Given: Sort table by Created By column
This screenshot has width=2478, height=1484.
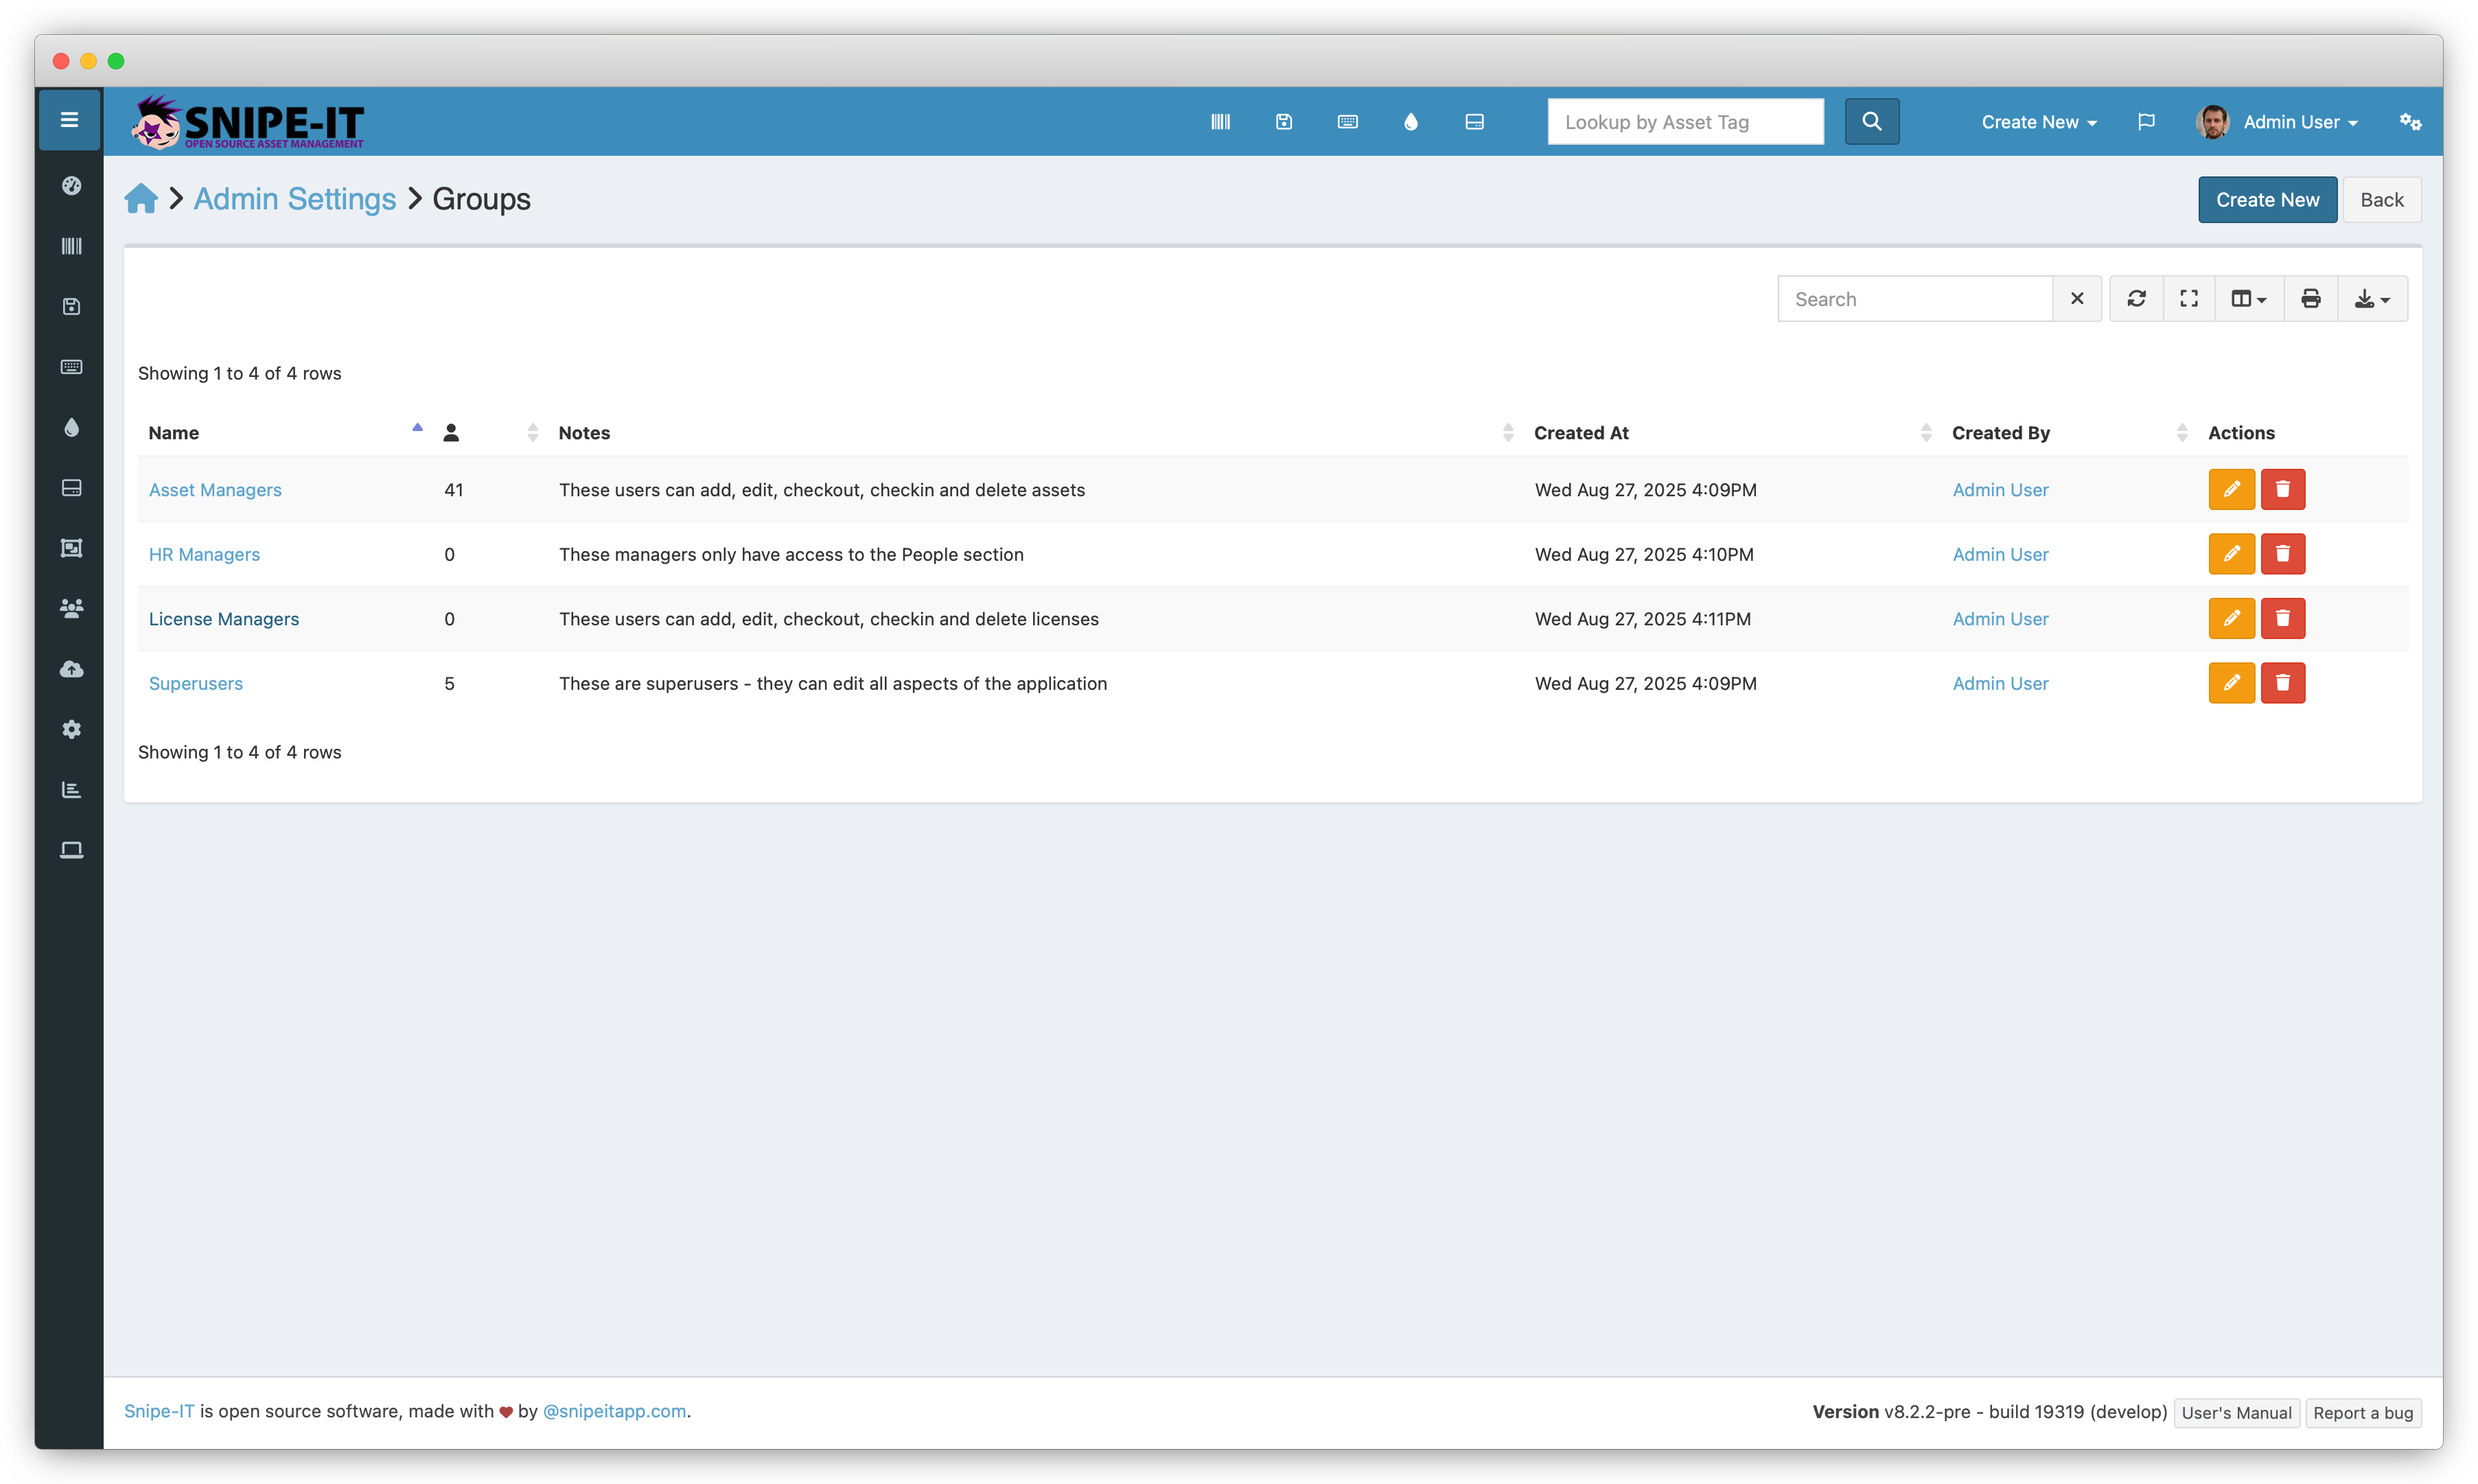Looking at the screenshot, I should tap(2069, 433).
